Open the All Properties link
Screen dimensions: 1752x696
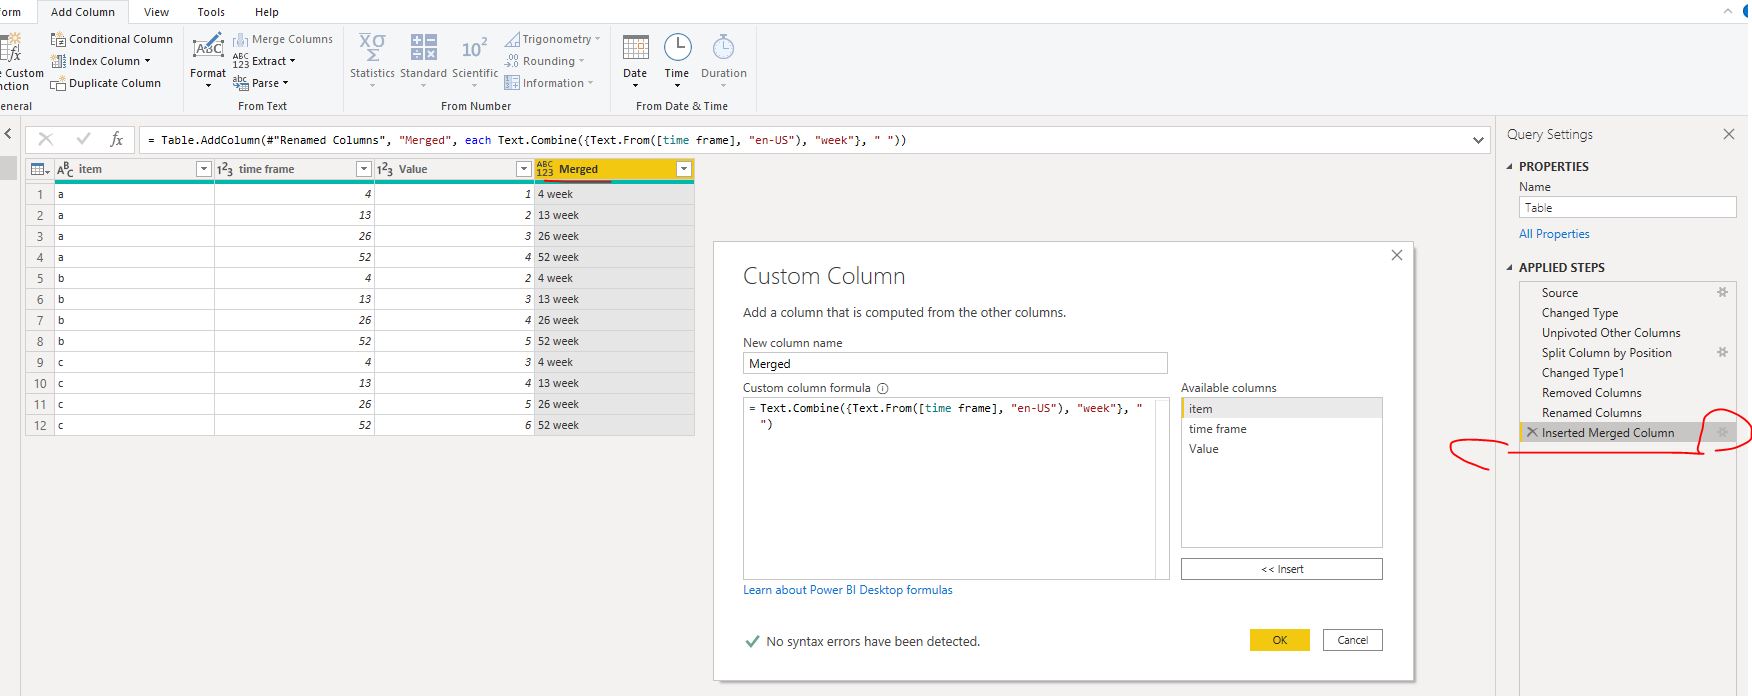click(1553, 234)
